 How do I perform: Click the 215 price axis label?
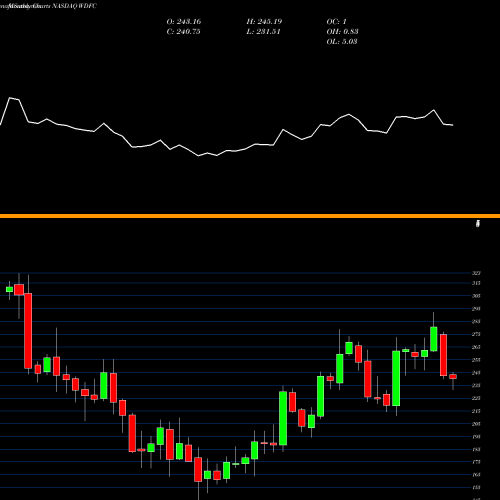(476, 411)
